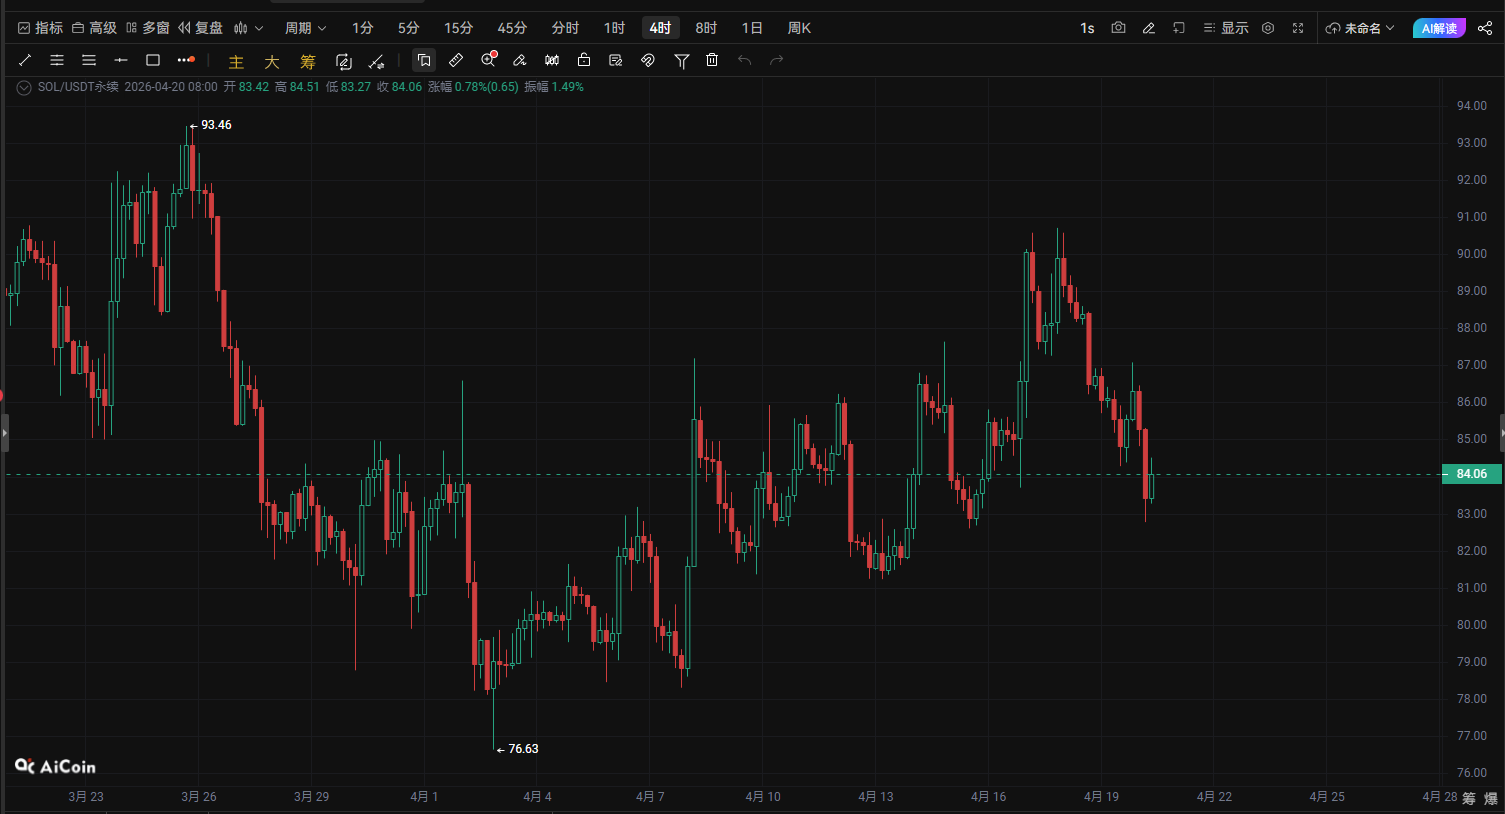
Task: Expand the 未命名 cloud layout dropdown
Action: (x=1360, y=28)
